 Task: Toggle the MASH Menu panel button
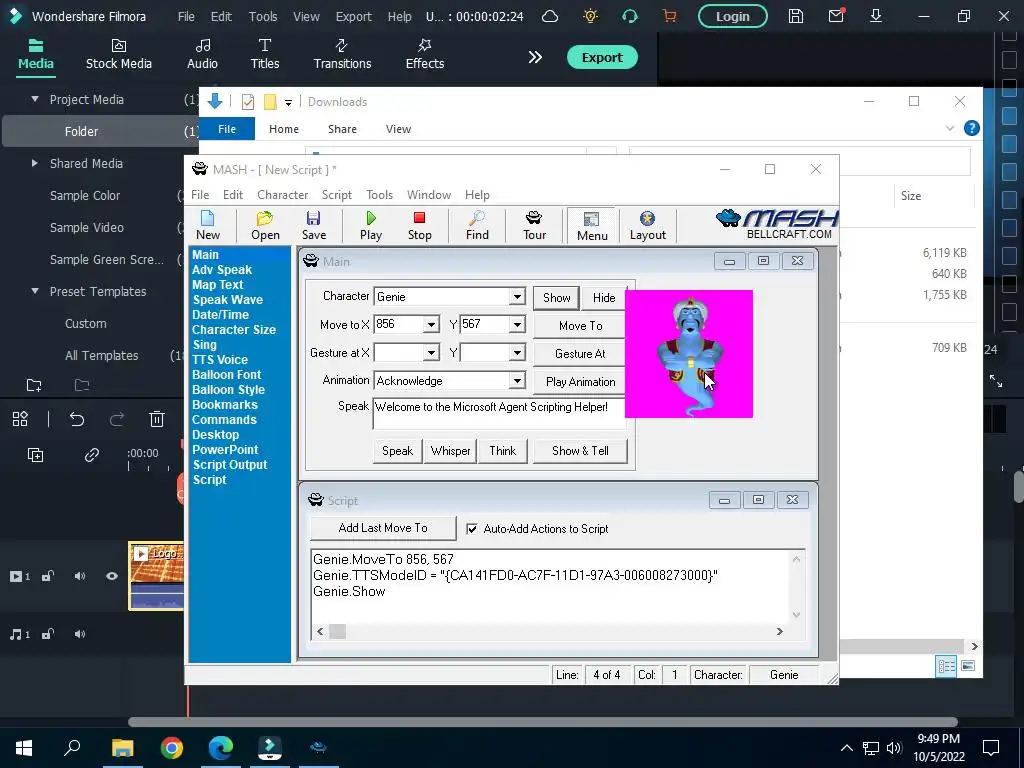592,226
